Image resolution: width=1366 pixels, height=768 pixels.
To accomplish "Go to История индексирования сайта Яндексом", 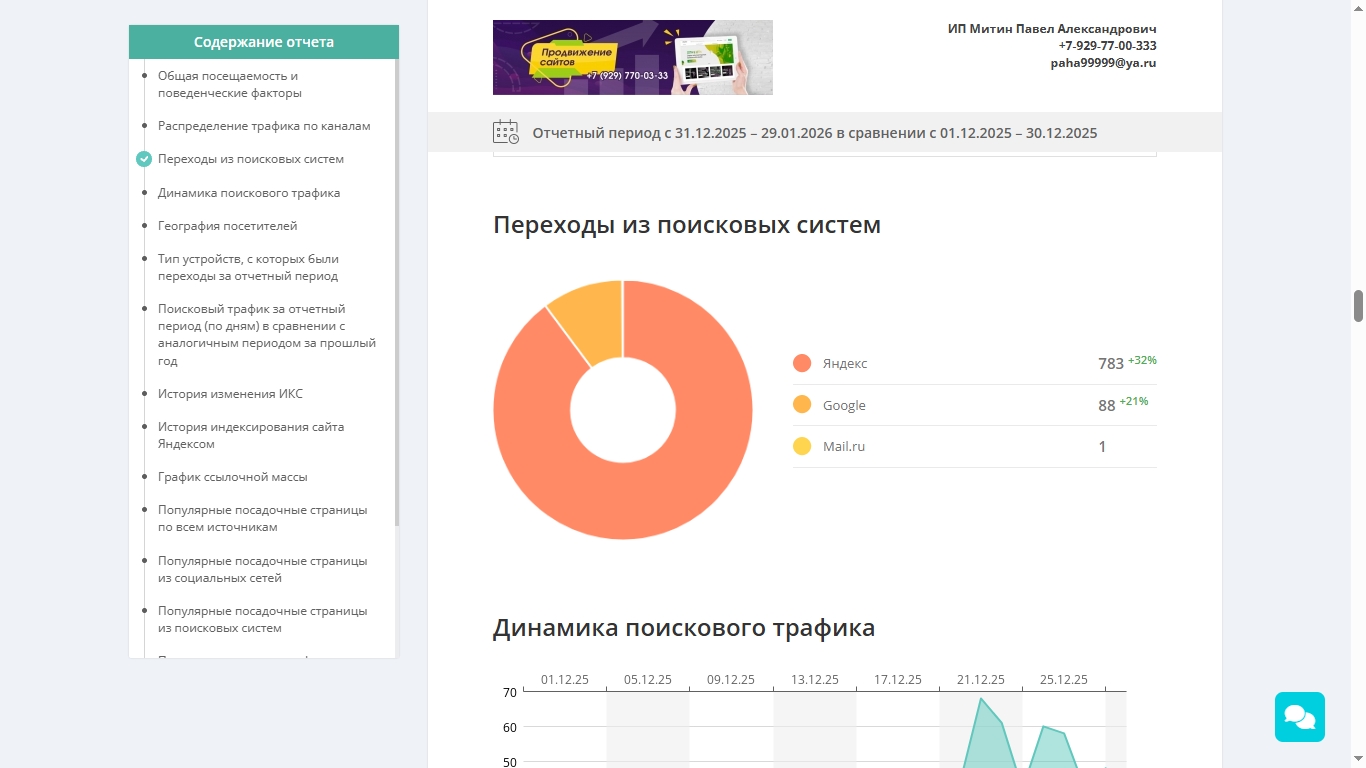I will [251, 435].
